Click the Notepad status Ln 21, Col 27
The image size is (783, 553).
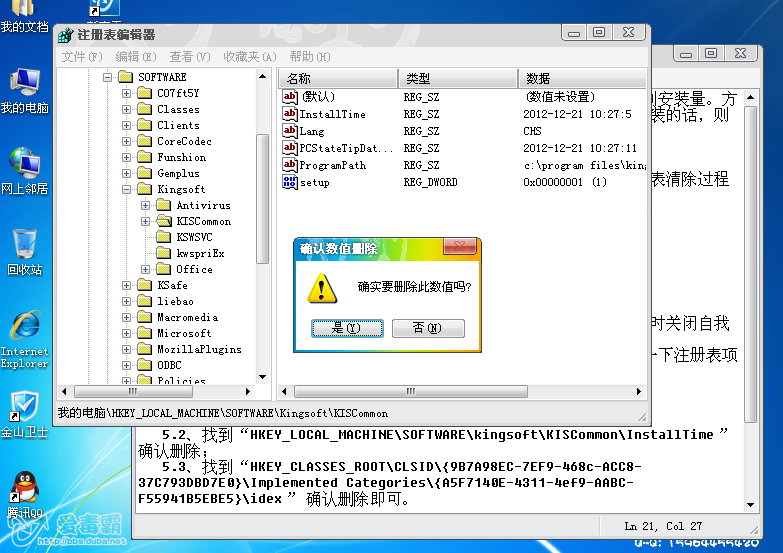coord(663,526)
